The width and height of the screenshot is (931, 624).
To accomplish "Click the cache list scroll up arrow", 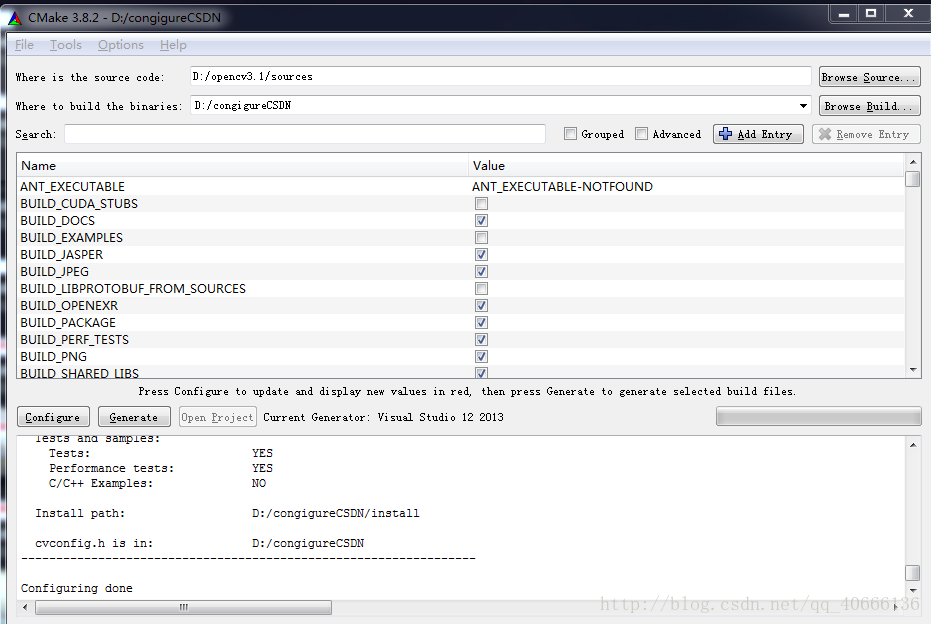I will [913, 161].
